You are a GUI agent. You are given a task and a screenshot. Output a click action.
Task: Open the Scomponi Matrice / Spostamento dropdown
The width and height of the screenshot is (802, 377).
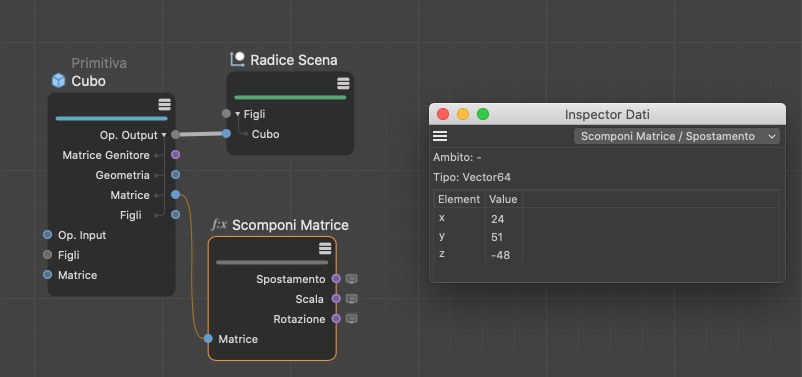pos(677,136)
